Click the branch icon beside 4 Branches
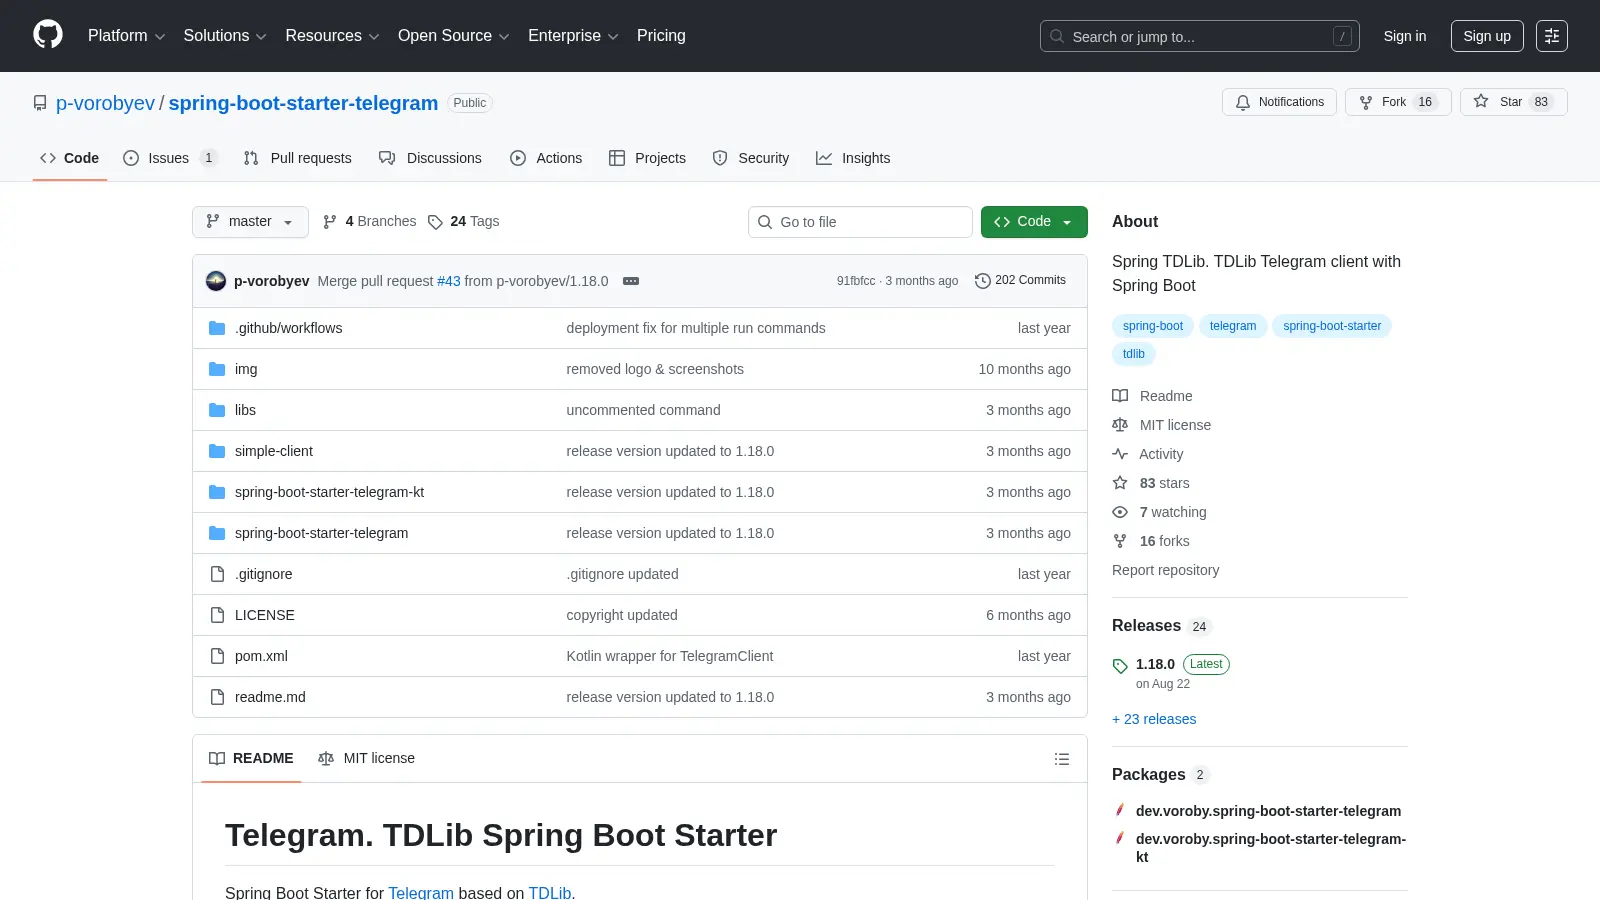 pos(330,222)
